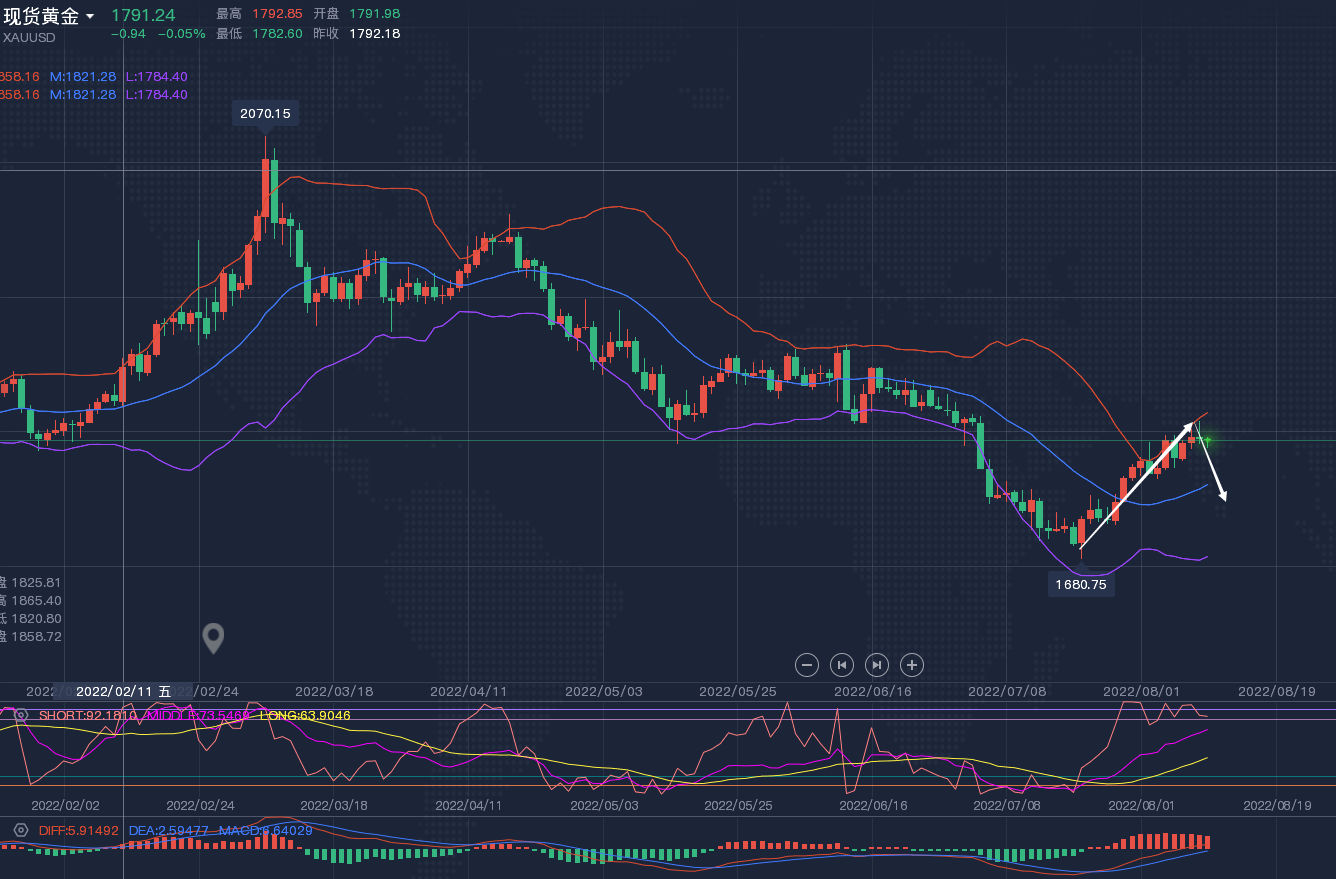Click the latest price 1791.24 in header
Viewport: 1336px width, 879px height.
tap(142, 15)
